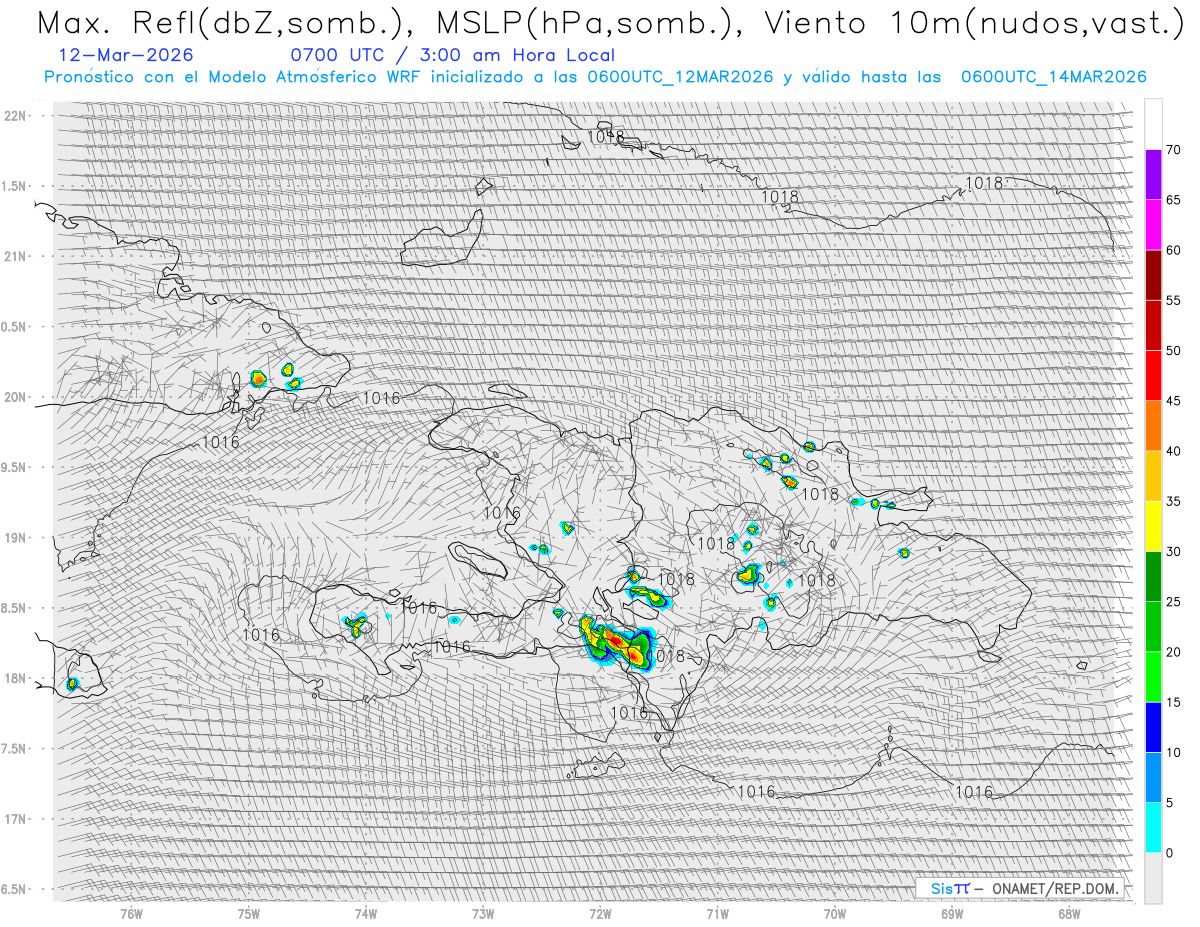1200x927 pixels.
Task: Click the 72W longitude axis label
Action: (x=600, y=914)
